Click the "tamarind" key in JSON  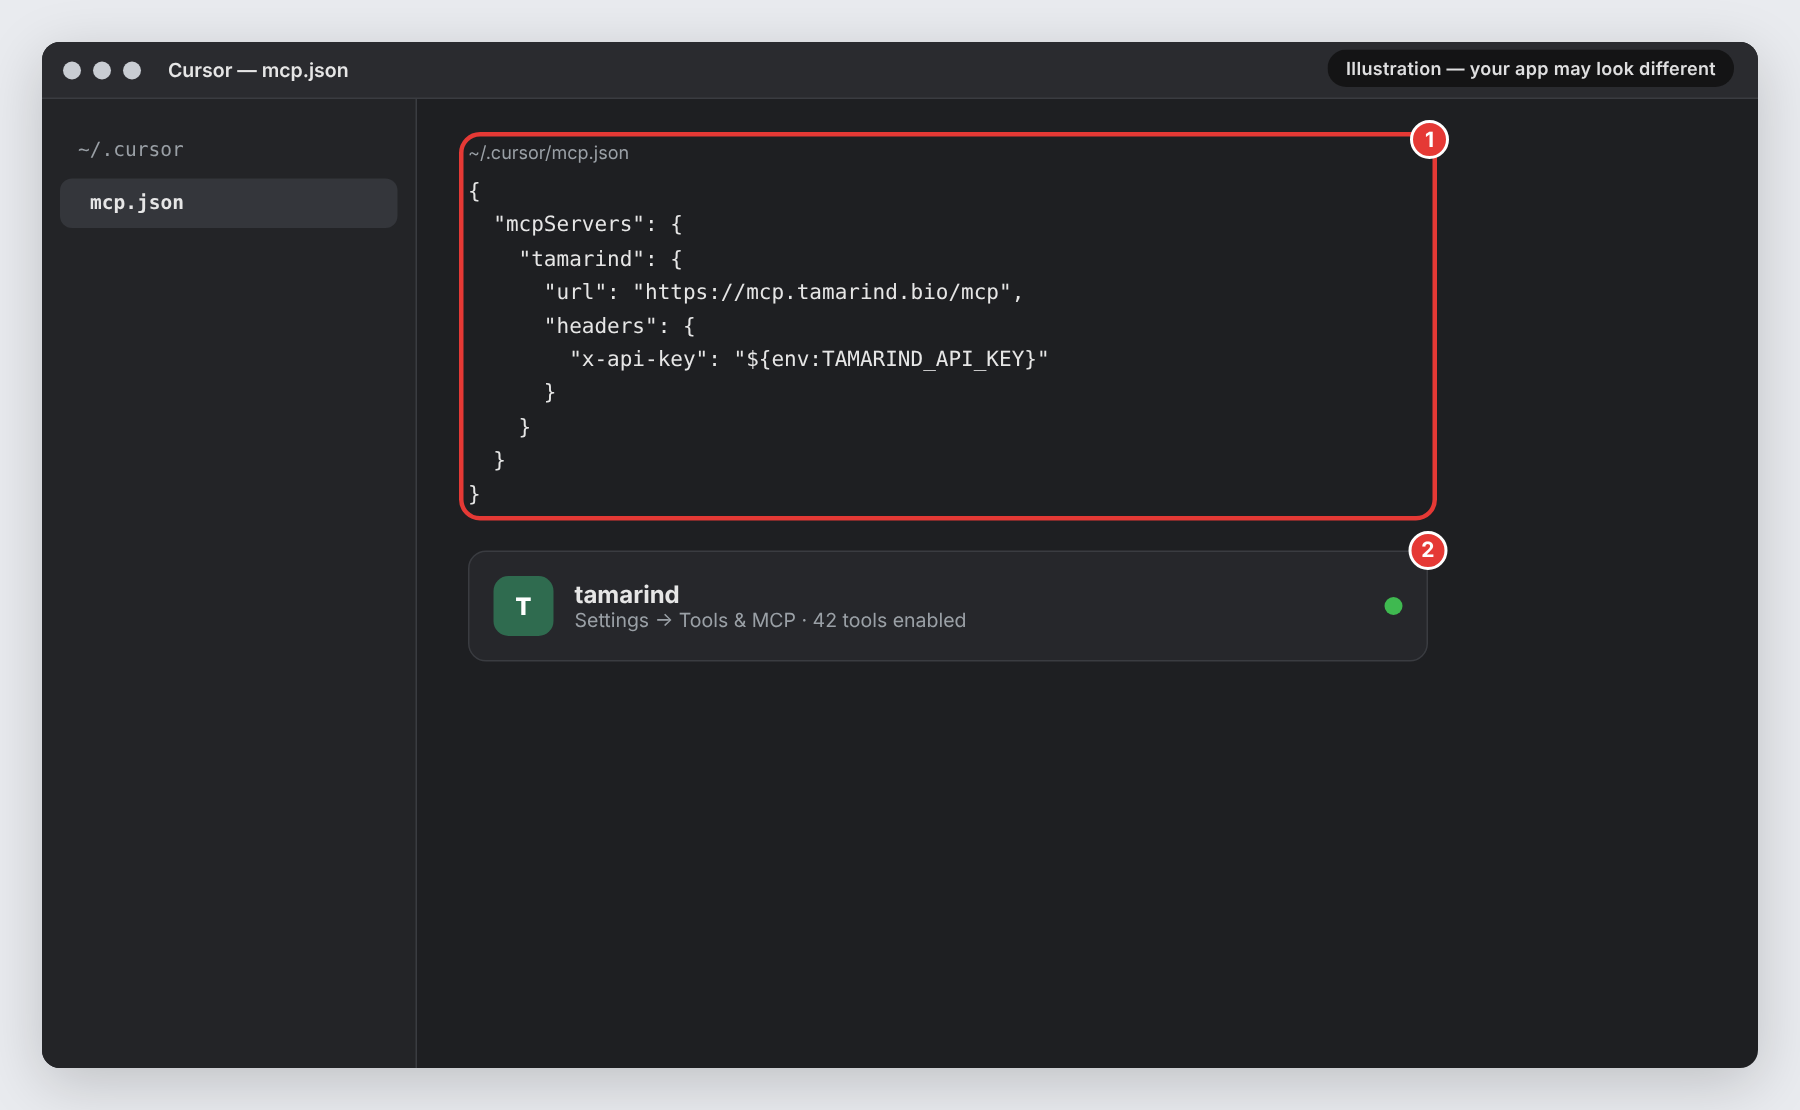(581, 259)
